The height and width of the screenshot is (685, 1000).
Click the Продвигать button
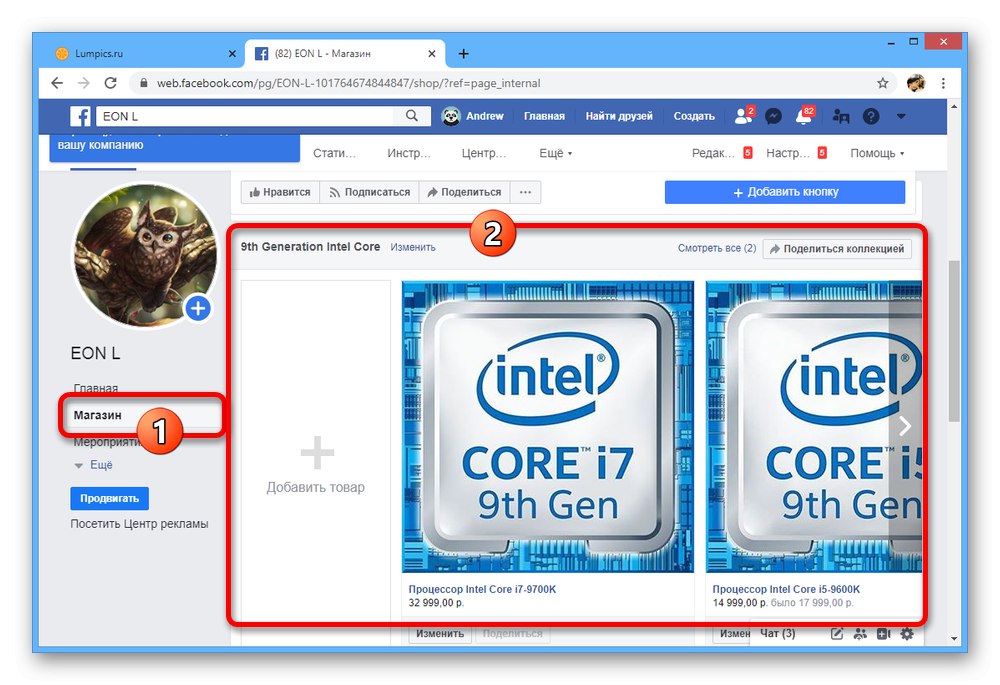[110, 499]
